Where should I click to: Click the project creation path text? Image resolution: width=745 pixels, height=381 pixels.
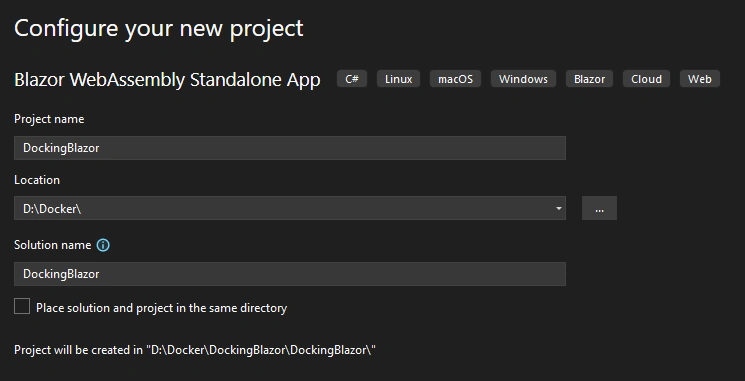tap(195, 350)
